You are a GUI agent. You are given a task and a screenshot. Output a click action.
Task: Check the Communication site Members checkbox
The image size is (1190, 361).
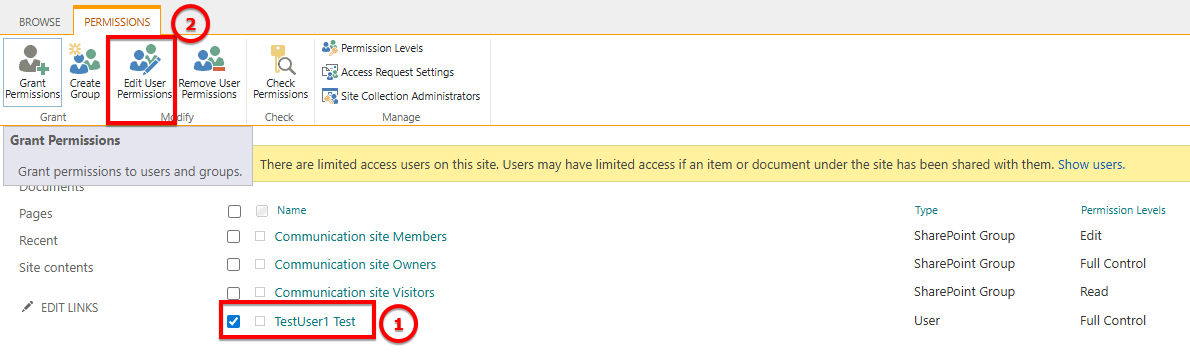point(235,237)
